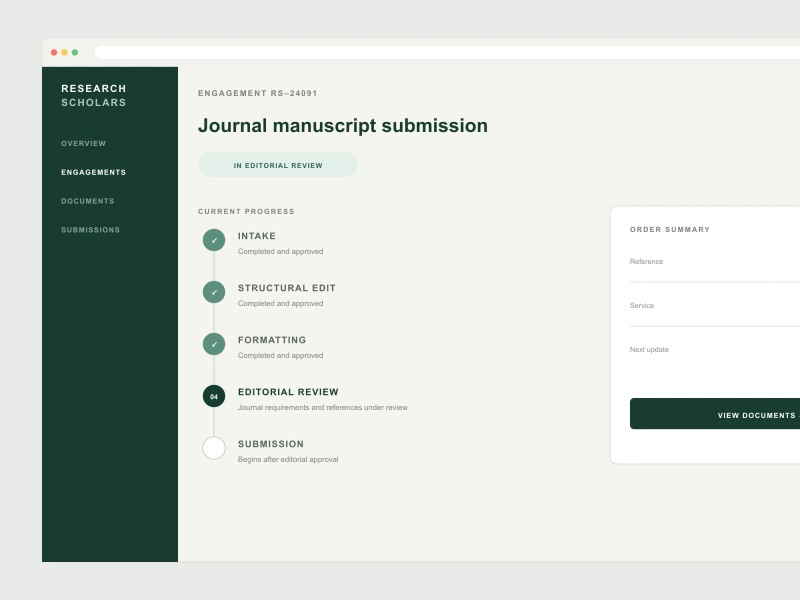
Task: Click the In Editorial Review status pill
Action: click(278, 165)
